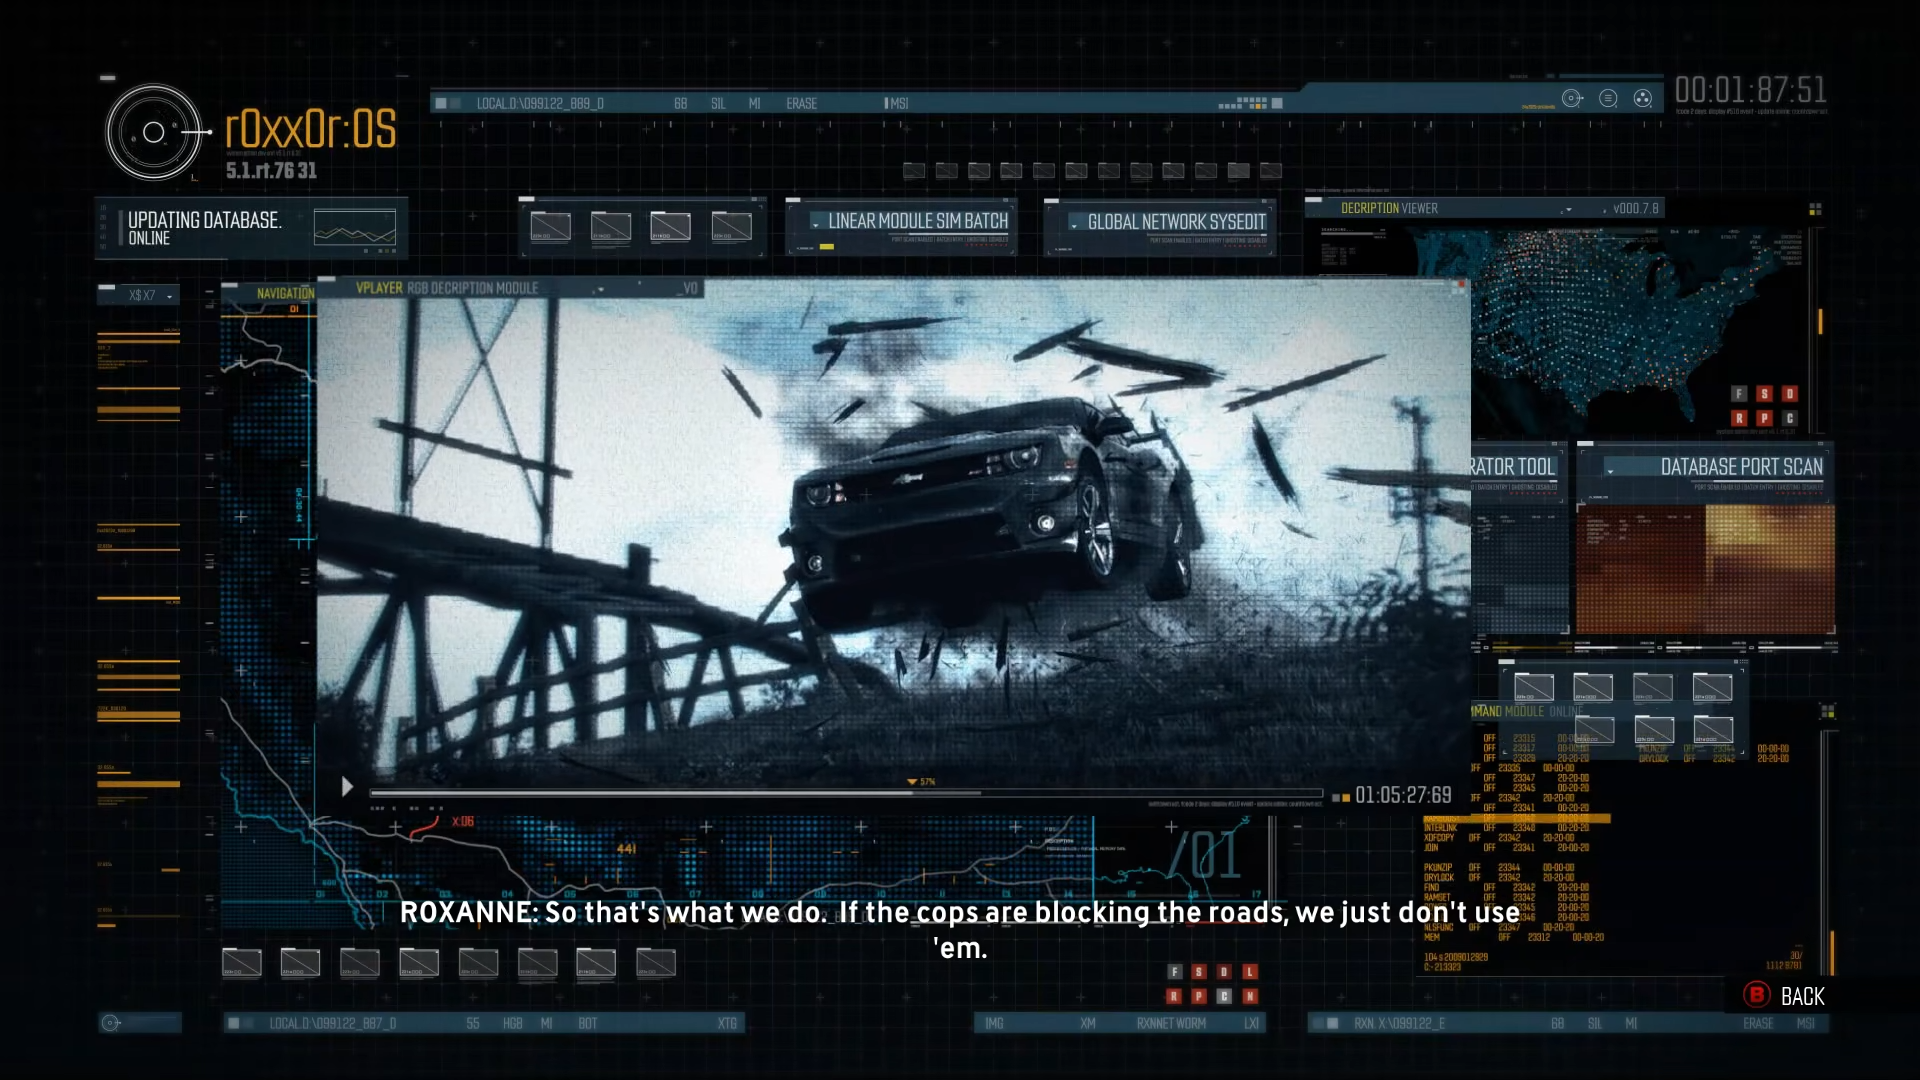The width and height of the screenshot is (1920, 1080).
Task: Click the Updating Database line graph
Action: [x=354, y=228]
